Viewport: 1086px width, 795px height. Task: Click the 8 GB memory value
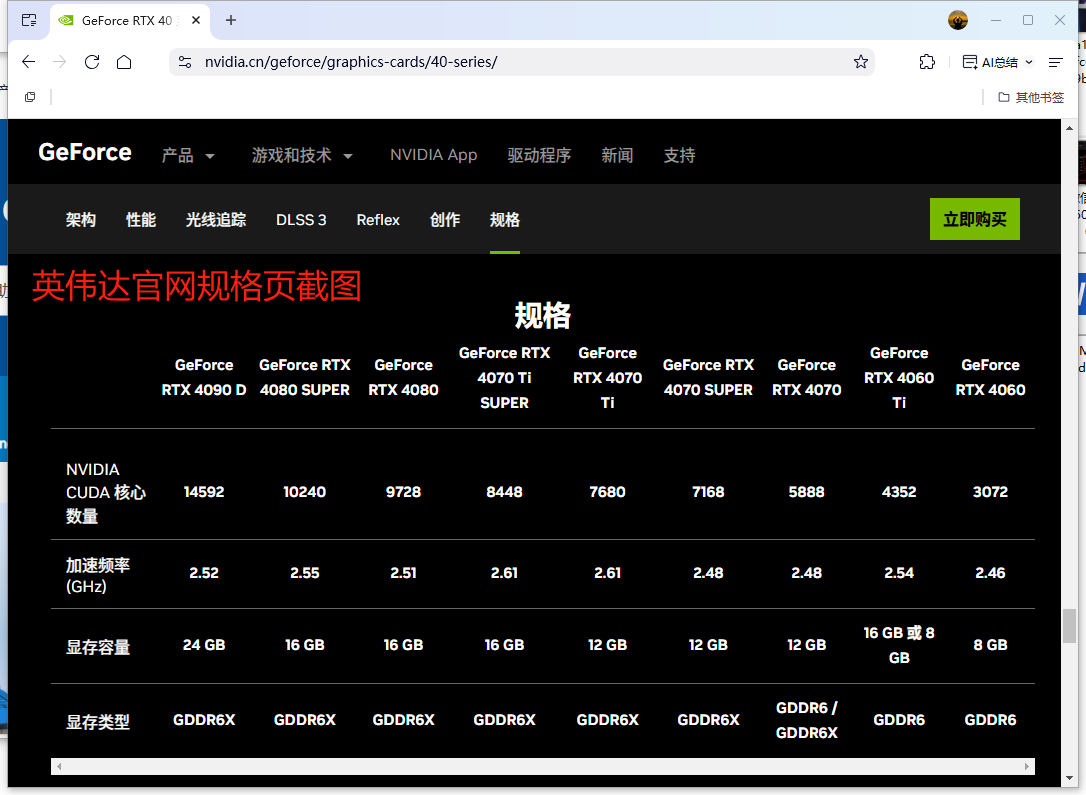(990, 645)
